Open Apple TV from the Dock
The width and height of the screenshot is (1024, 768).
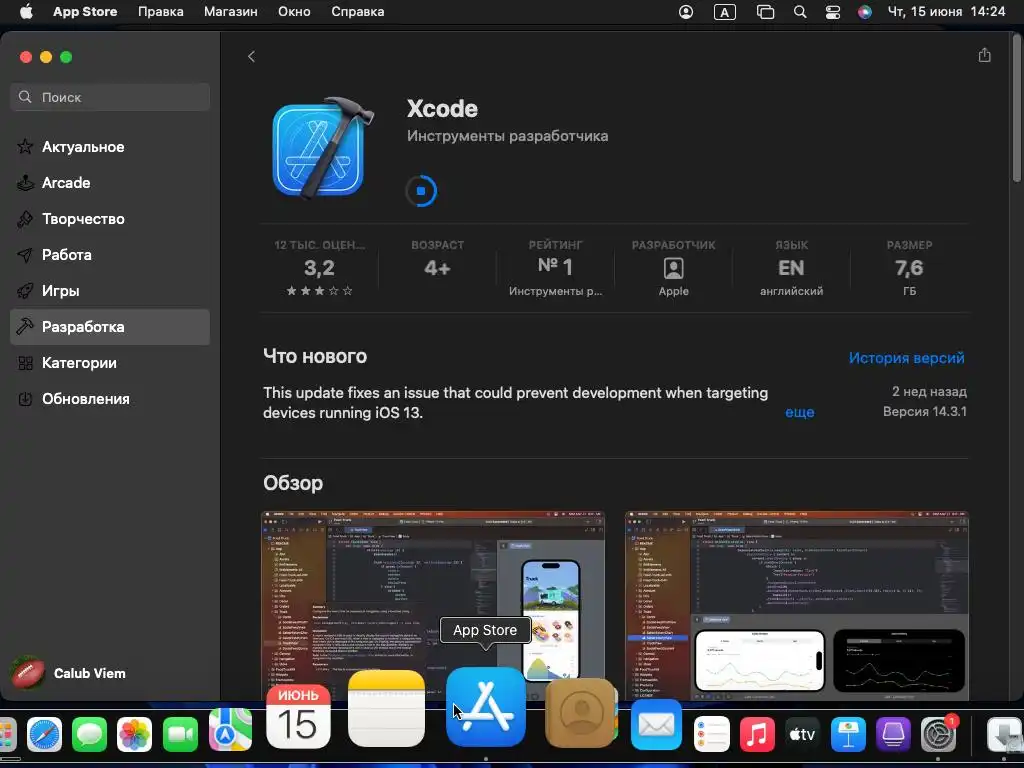coord(802,733)
